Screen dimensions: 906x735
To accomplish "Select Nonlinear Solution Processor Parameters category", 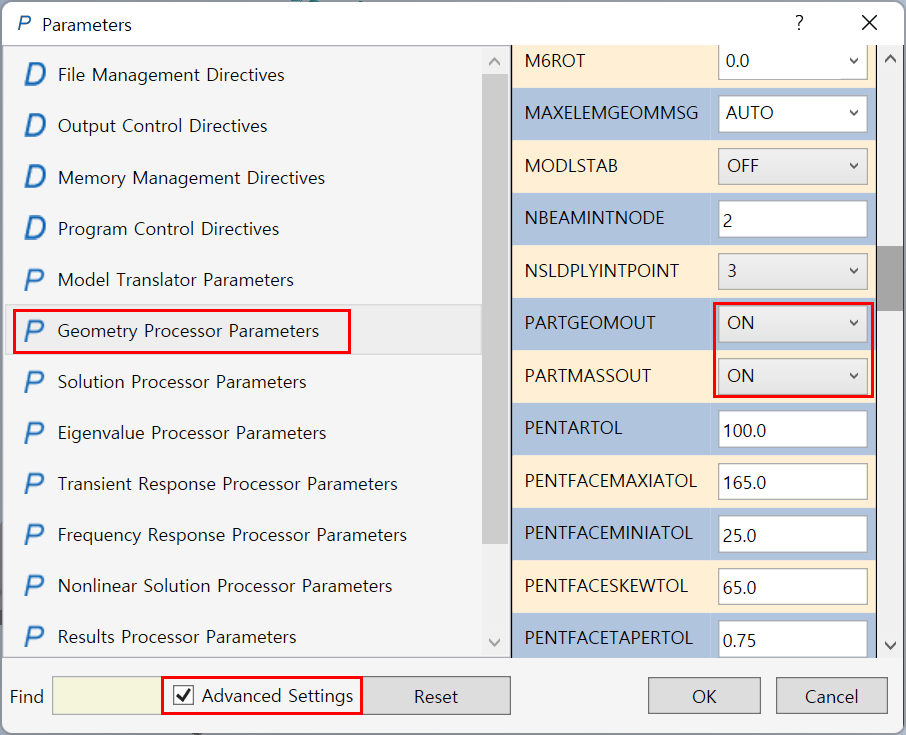I will coord(225,586).
